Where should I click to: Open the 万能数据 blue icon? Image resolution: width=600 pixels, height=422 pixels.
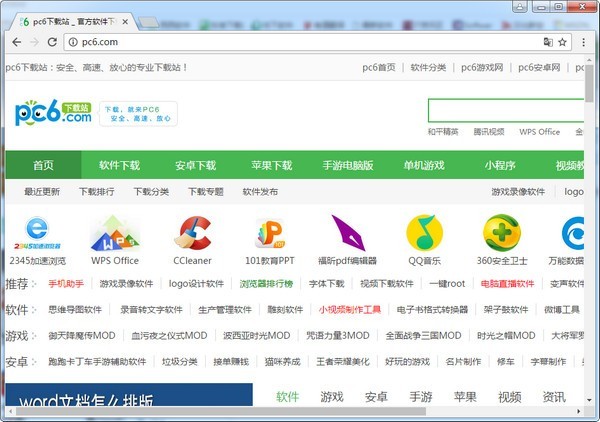pos(573,233)
